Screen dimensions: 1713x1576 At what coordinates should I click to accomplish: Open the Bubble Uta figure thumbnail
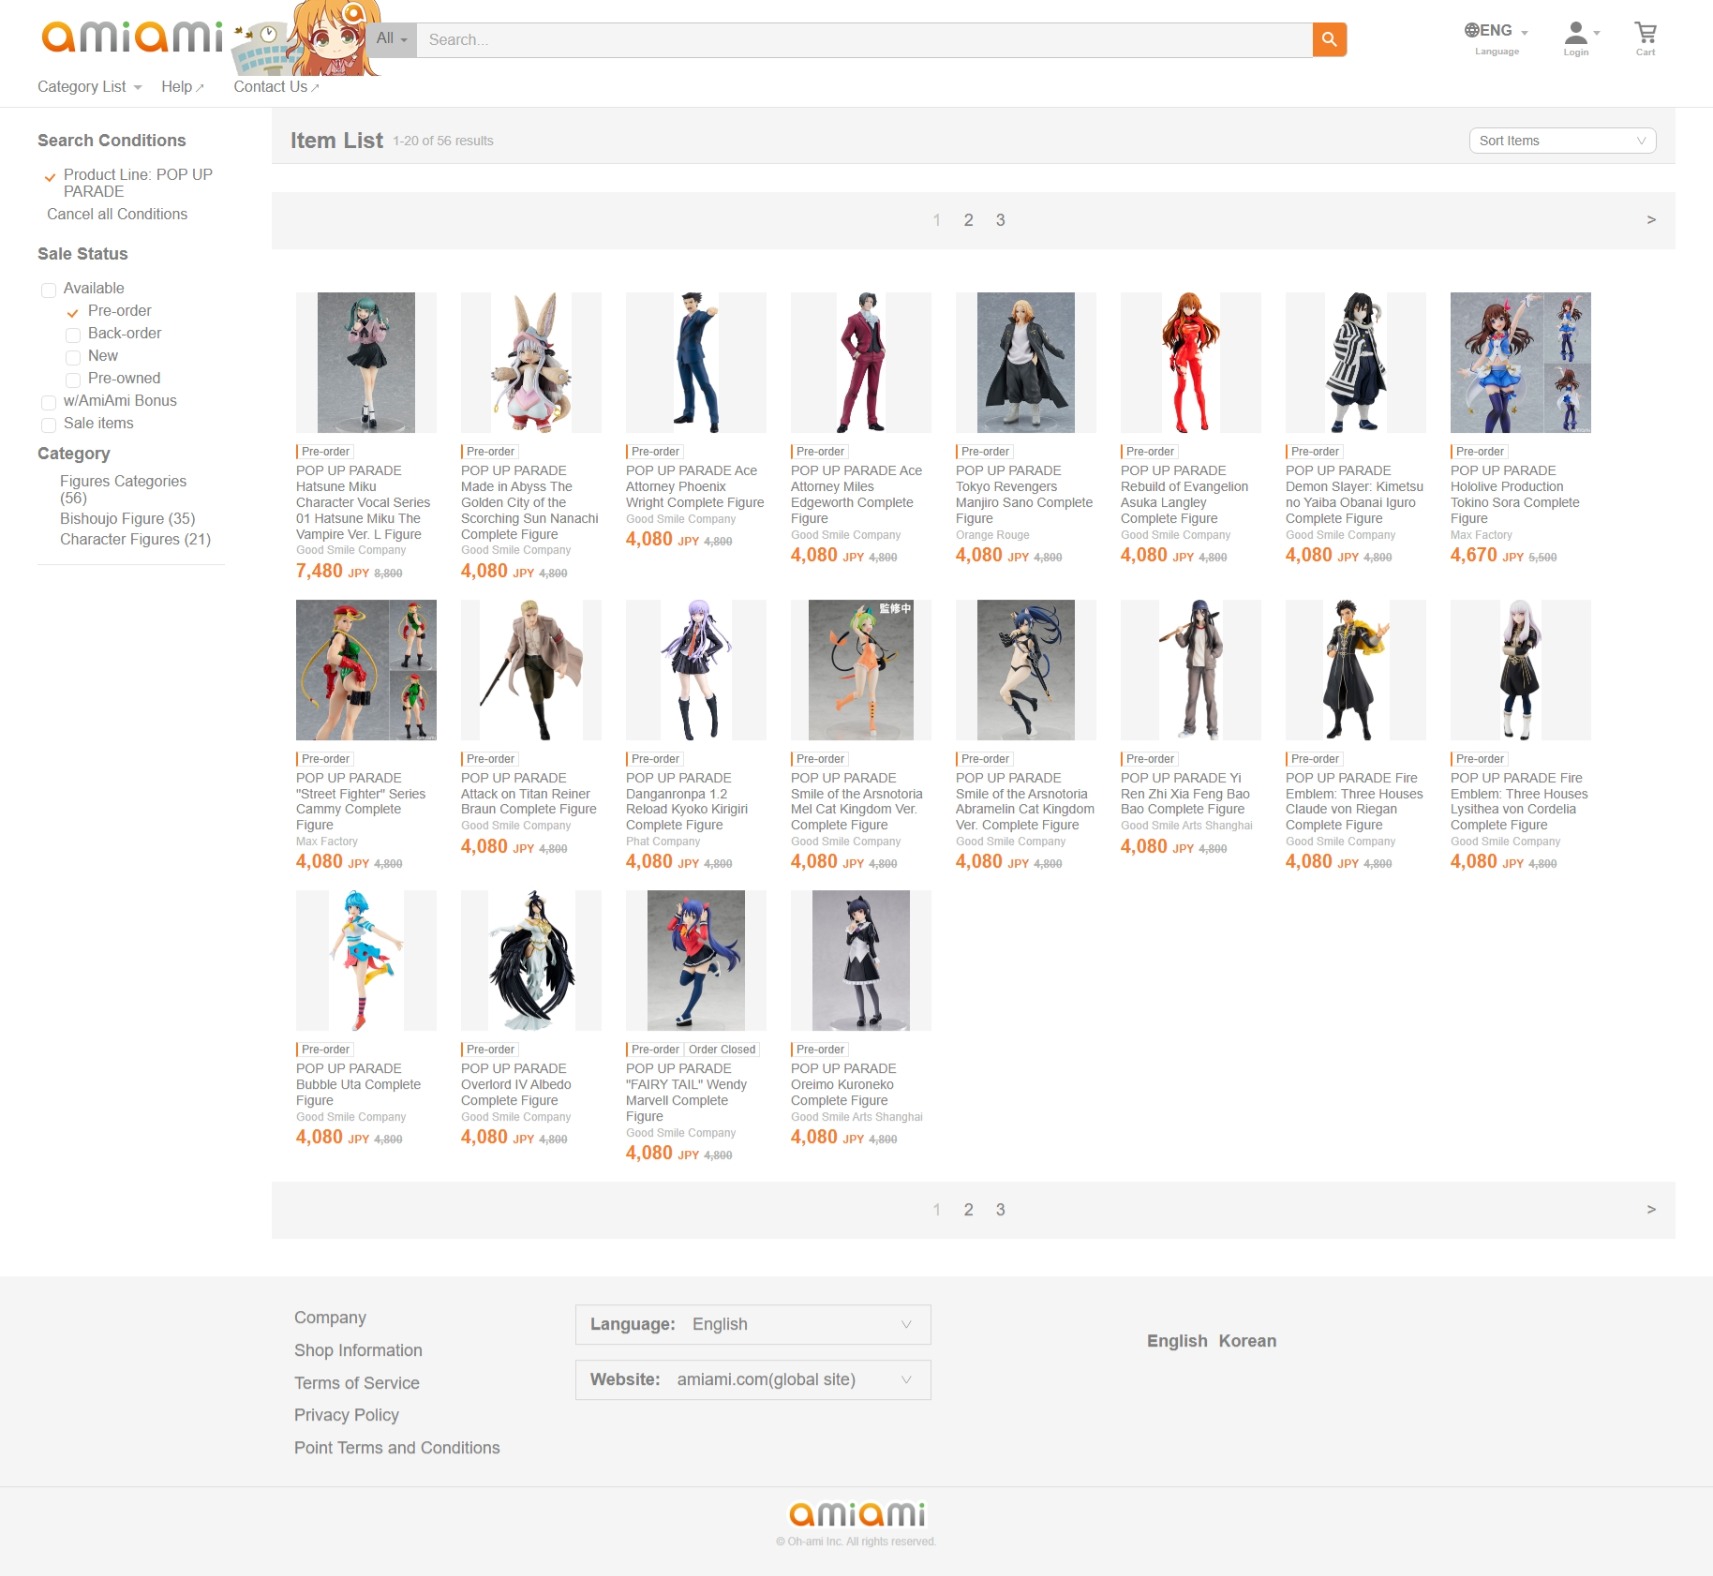(366, 960)
